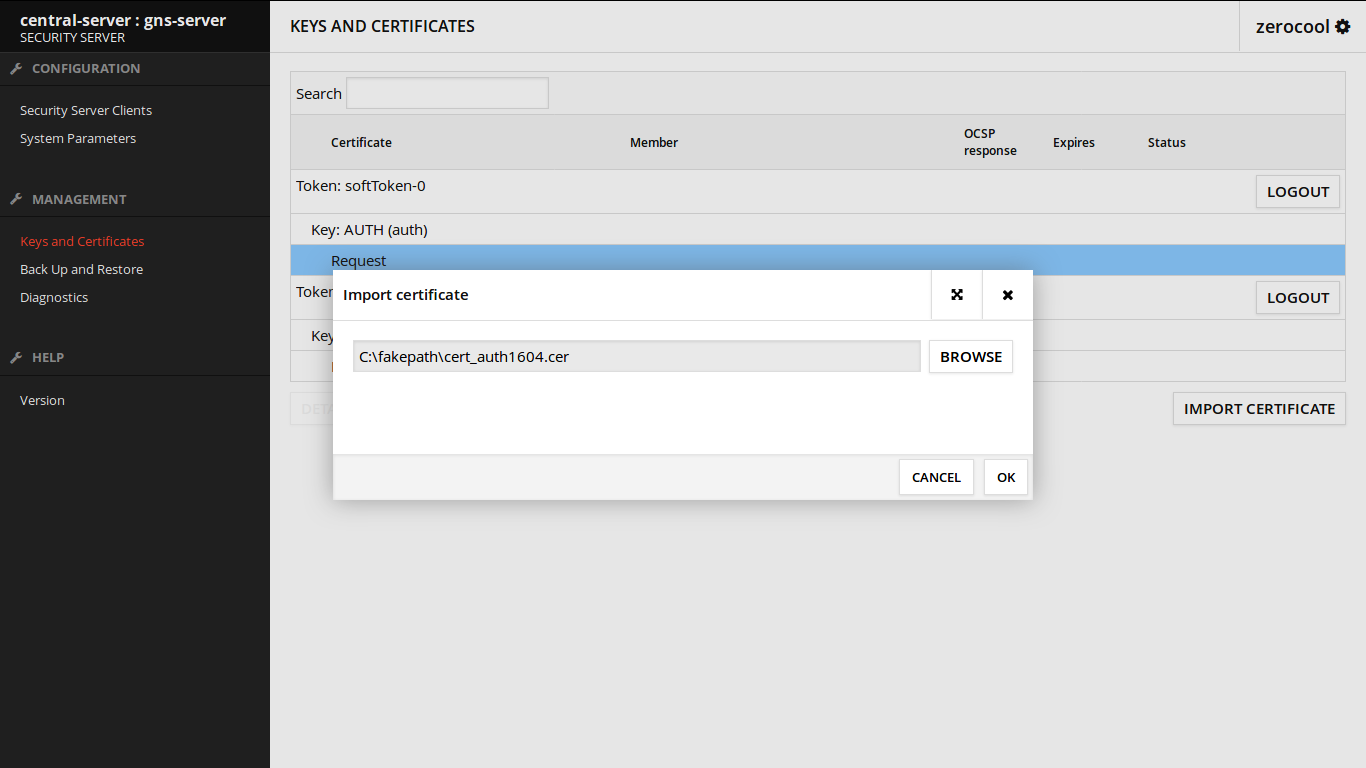Viewport: 1366px width, 768px height.
Task: Click the wrench icon beside MANAGEMENT
Action: click(x=16, y=199)
